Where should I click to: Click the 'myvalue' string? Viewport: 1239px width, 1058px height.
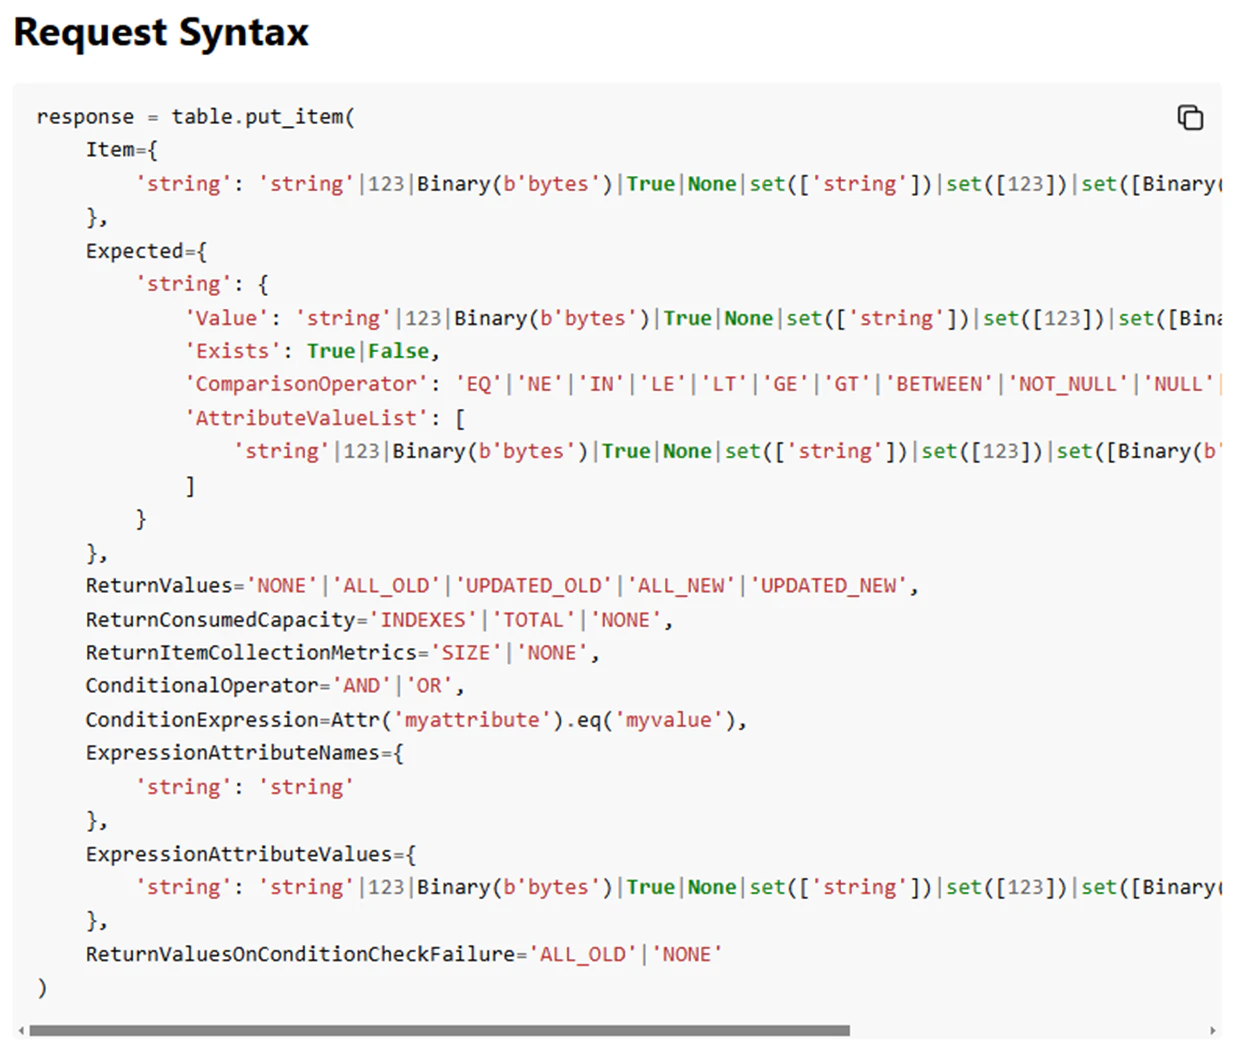tap(669, 719)
